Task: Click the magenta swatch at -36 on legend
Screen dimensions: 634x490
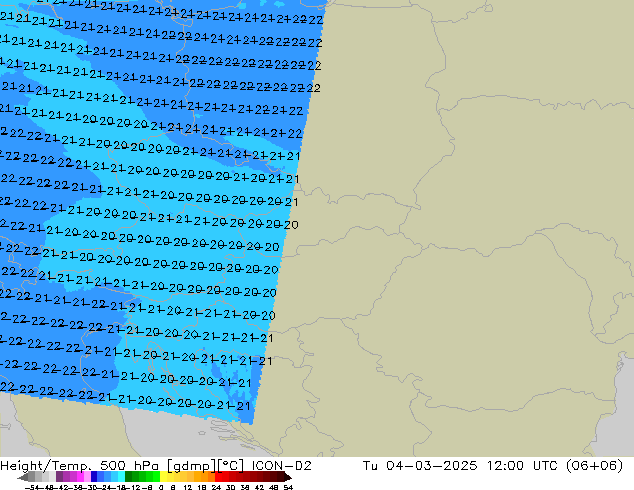Action: 80,477
